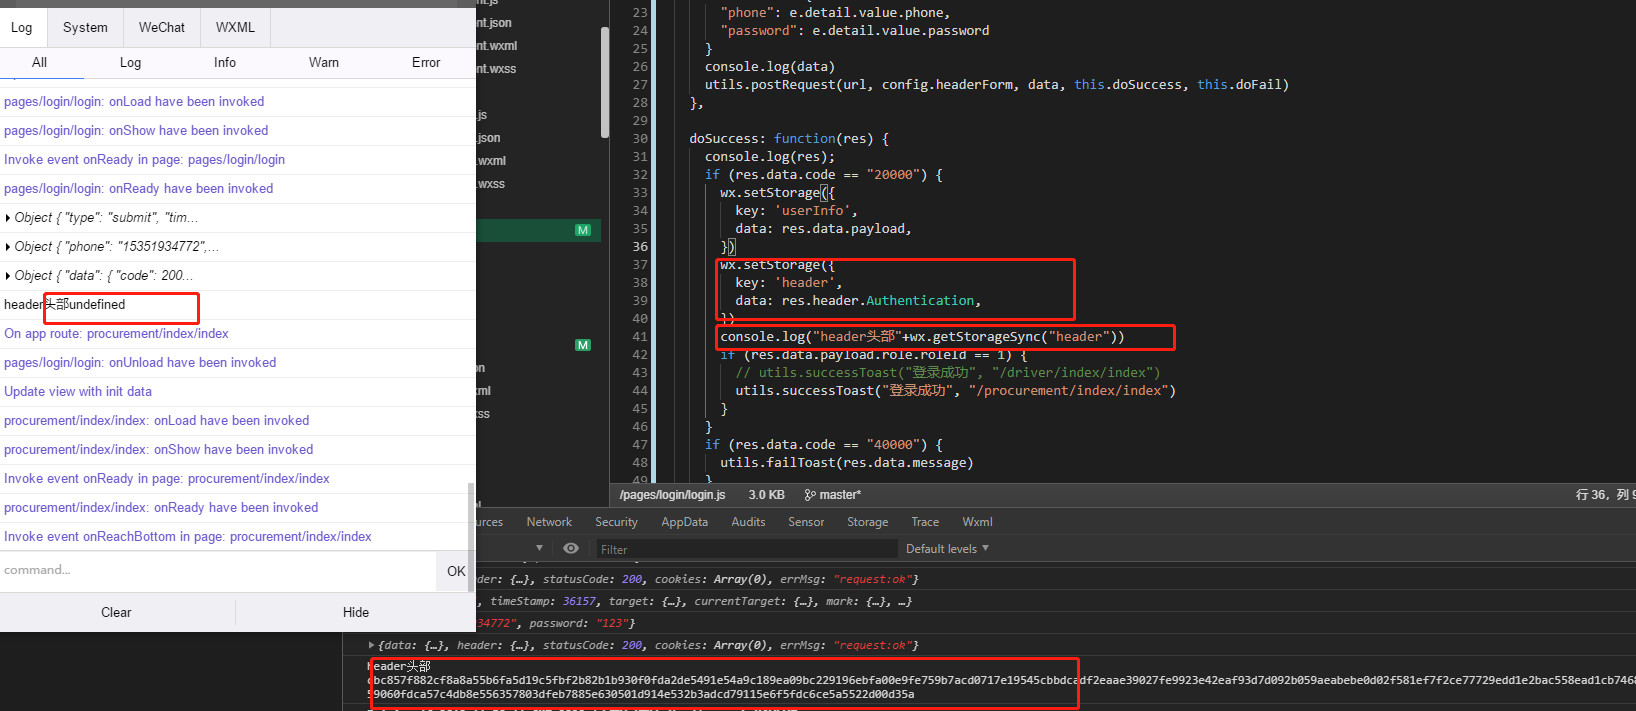The height and width of the screenshot is (711, 1636).
Task: Select the Warn log filter
Action: coord(324,62)
